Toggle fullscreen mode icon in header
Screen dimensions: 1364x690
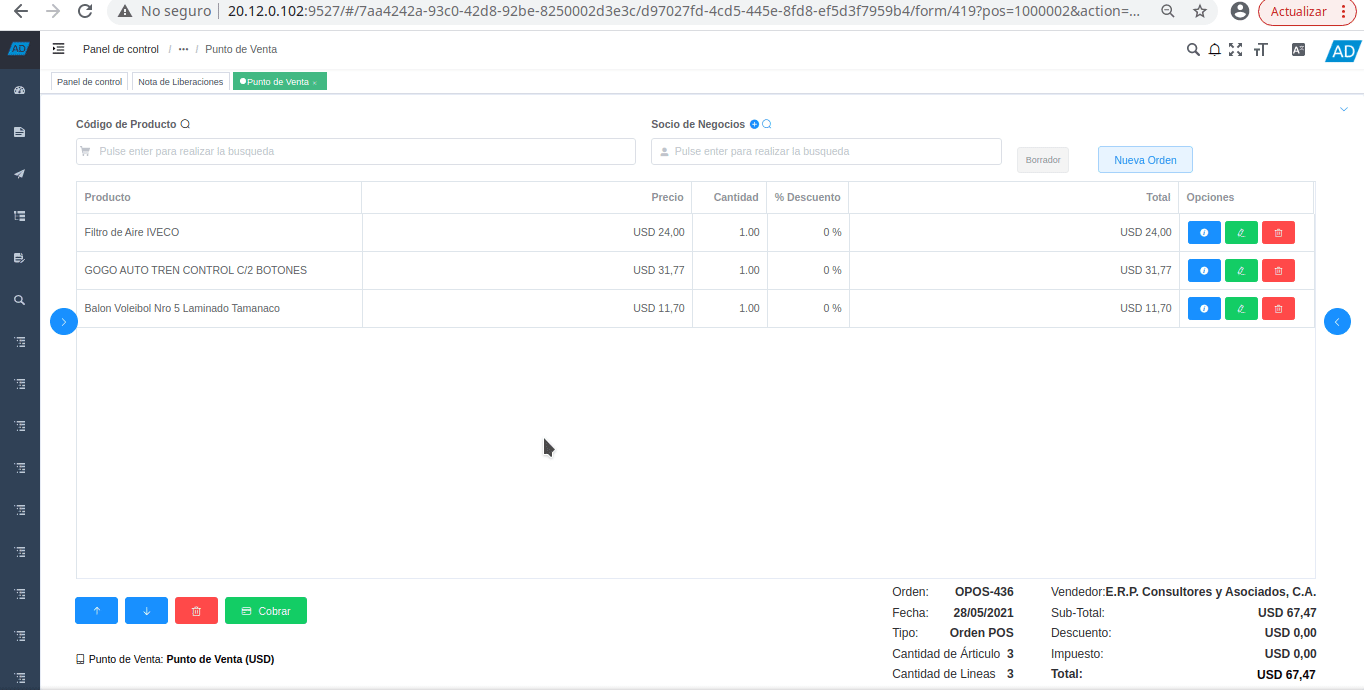(1236, 50)
